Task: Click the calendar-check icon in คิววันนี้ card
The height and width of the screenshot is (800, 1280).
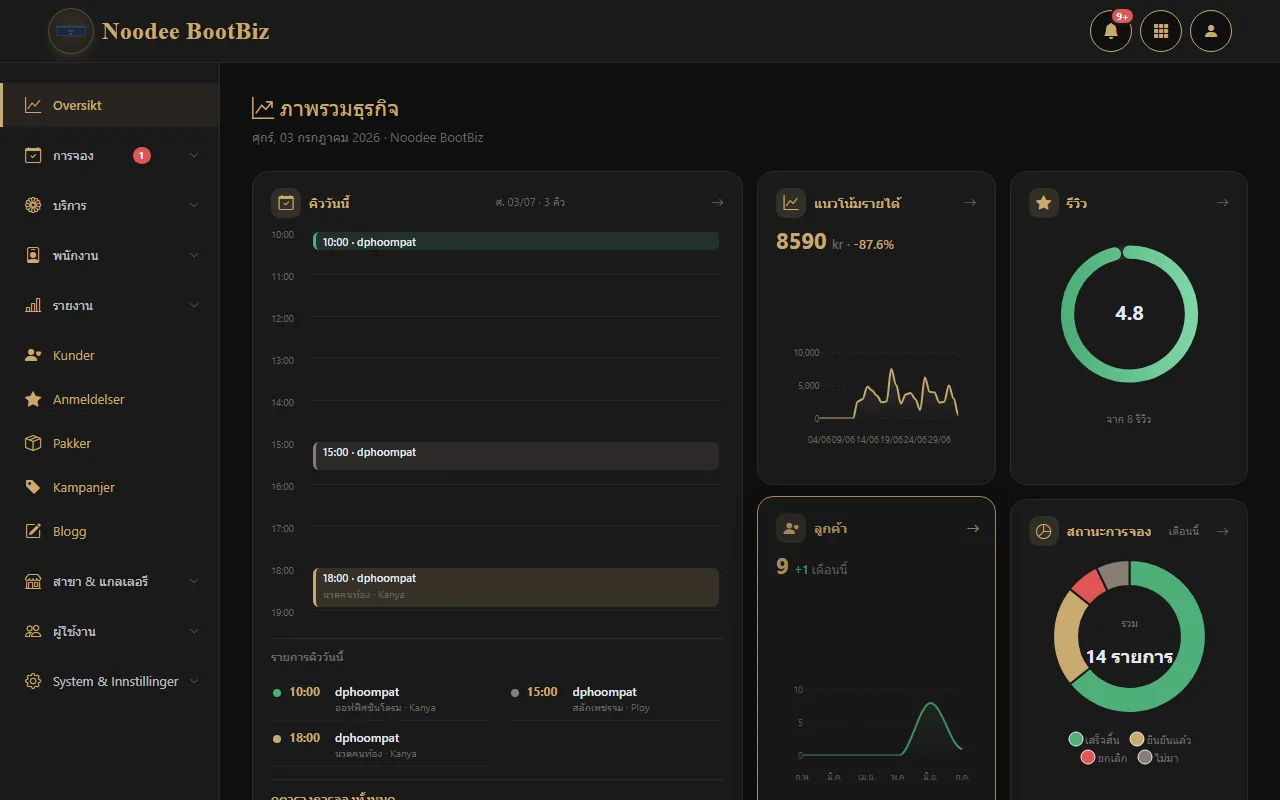Action: [286, 203]
